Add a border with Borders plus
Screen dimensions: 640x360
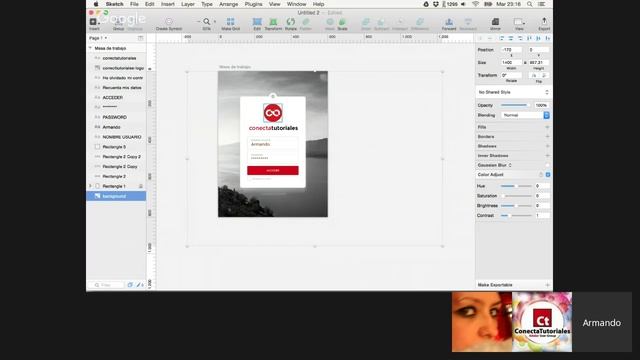547,137
